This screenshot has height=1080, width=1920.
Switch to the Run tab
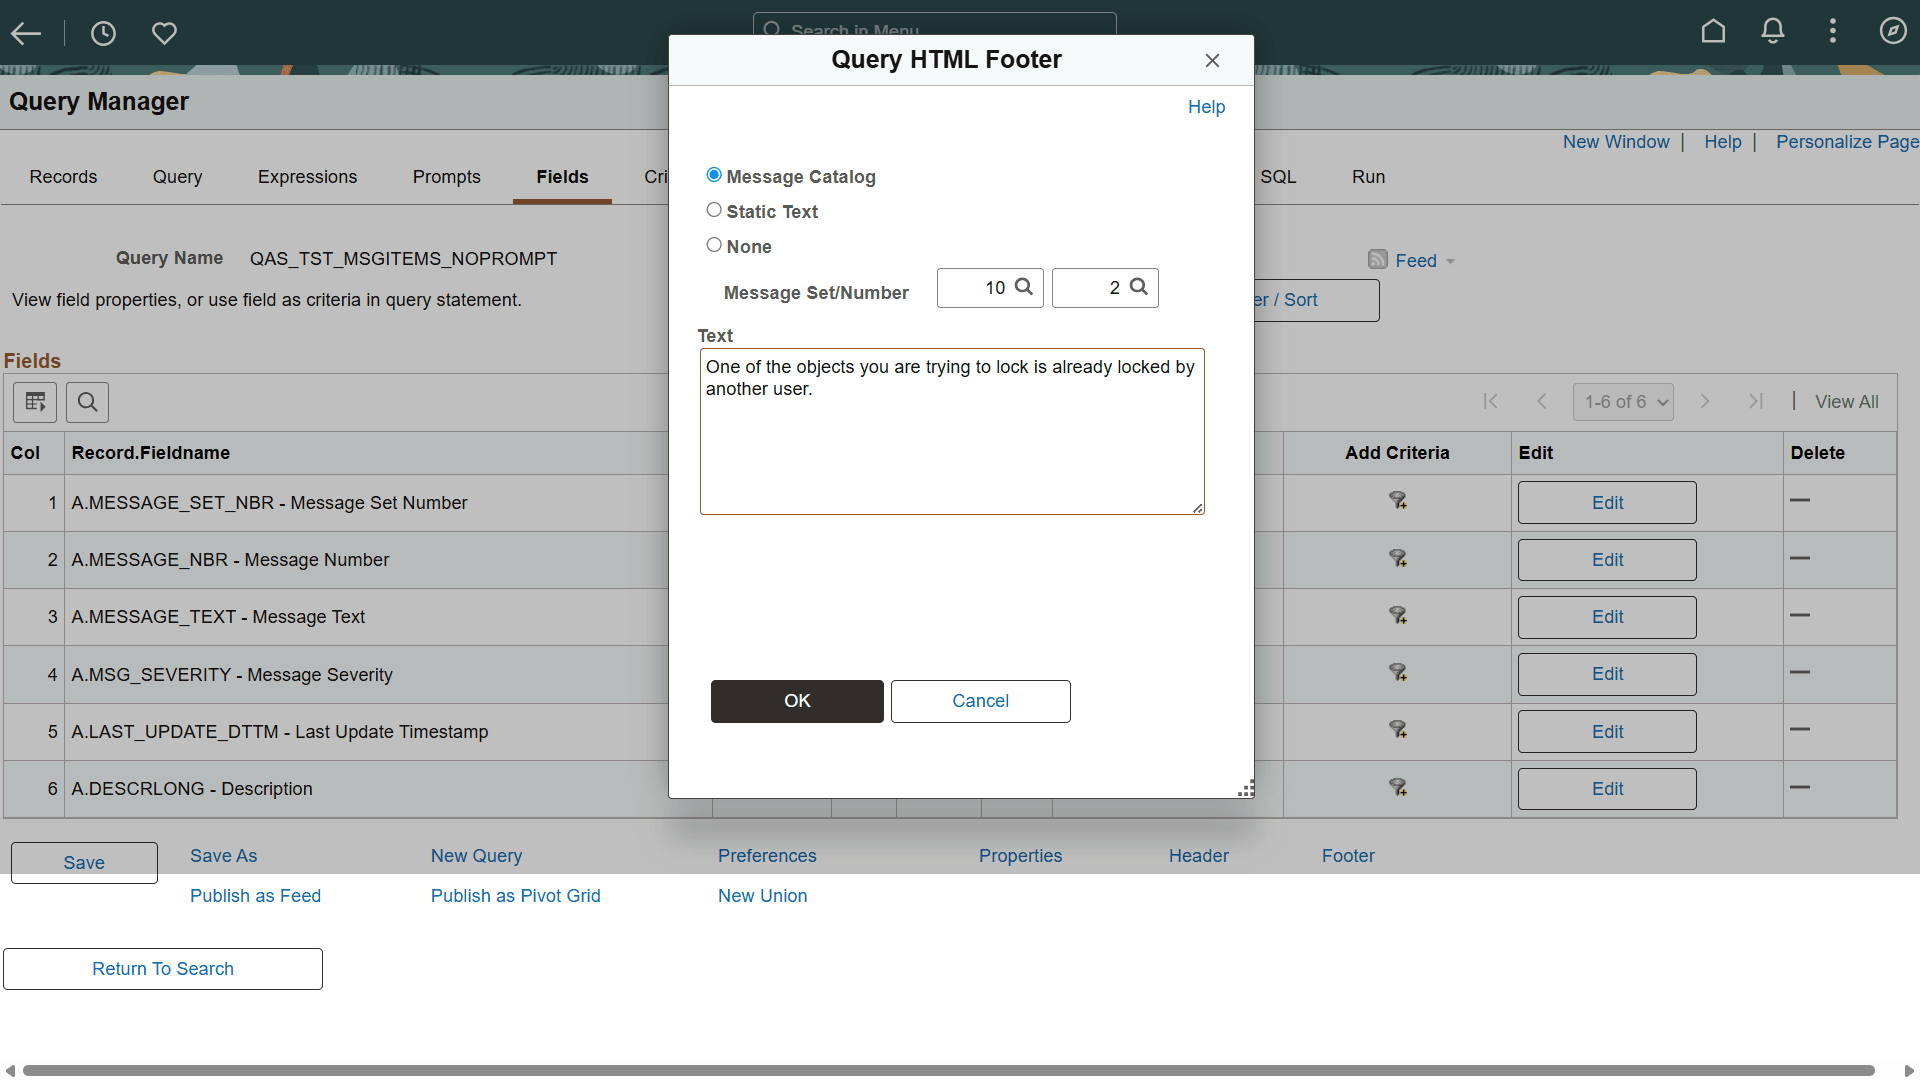[1368, 176]
